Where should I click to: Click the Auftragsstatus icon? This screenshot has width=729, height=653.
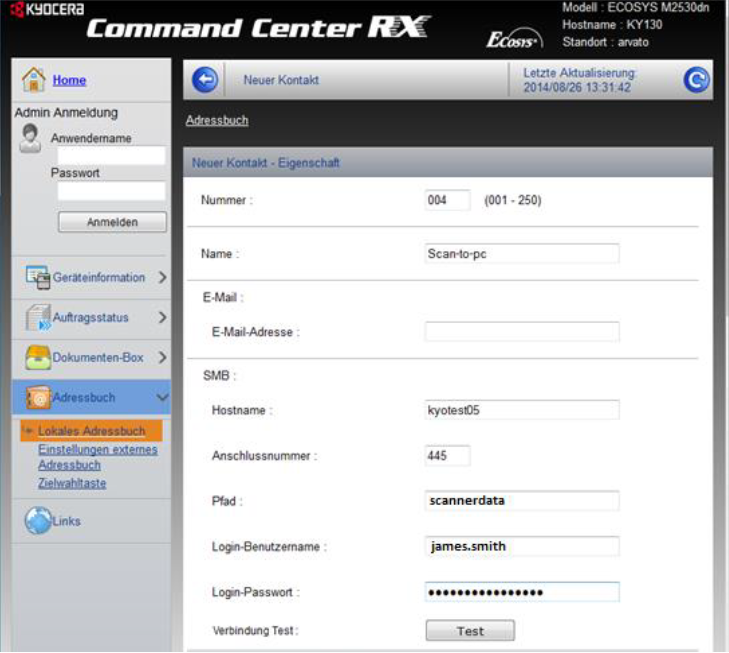coord(38,318)
